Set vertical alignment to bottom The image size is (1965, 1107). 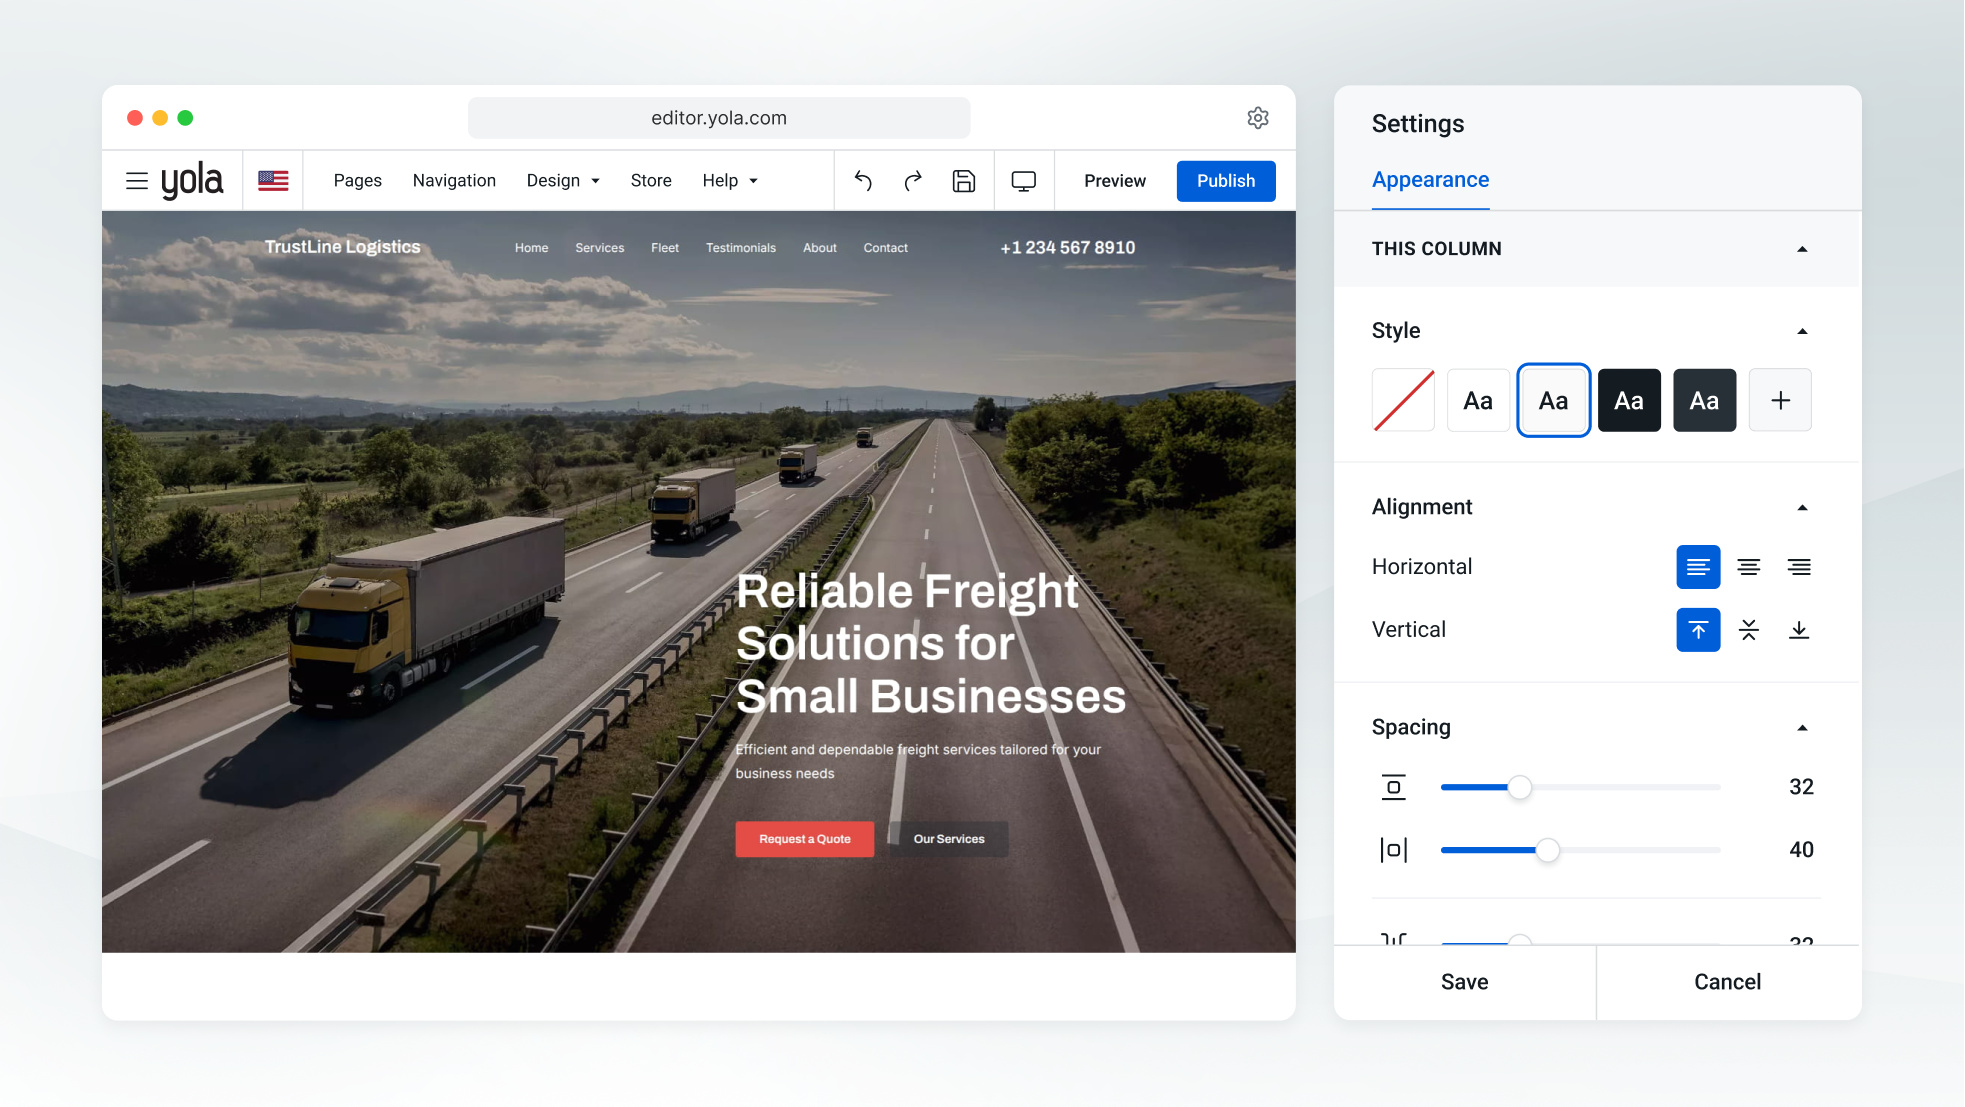[x=1799, y=630]
